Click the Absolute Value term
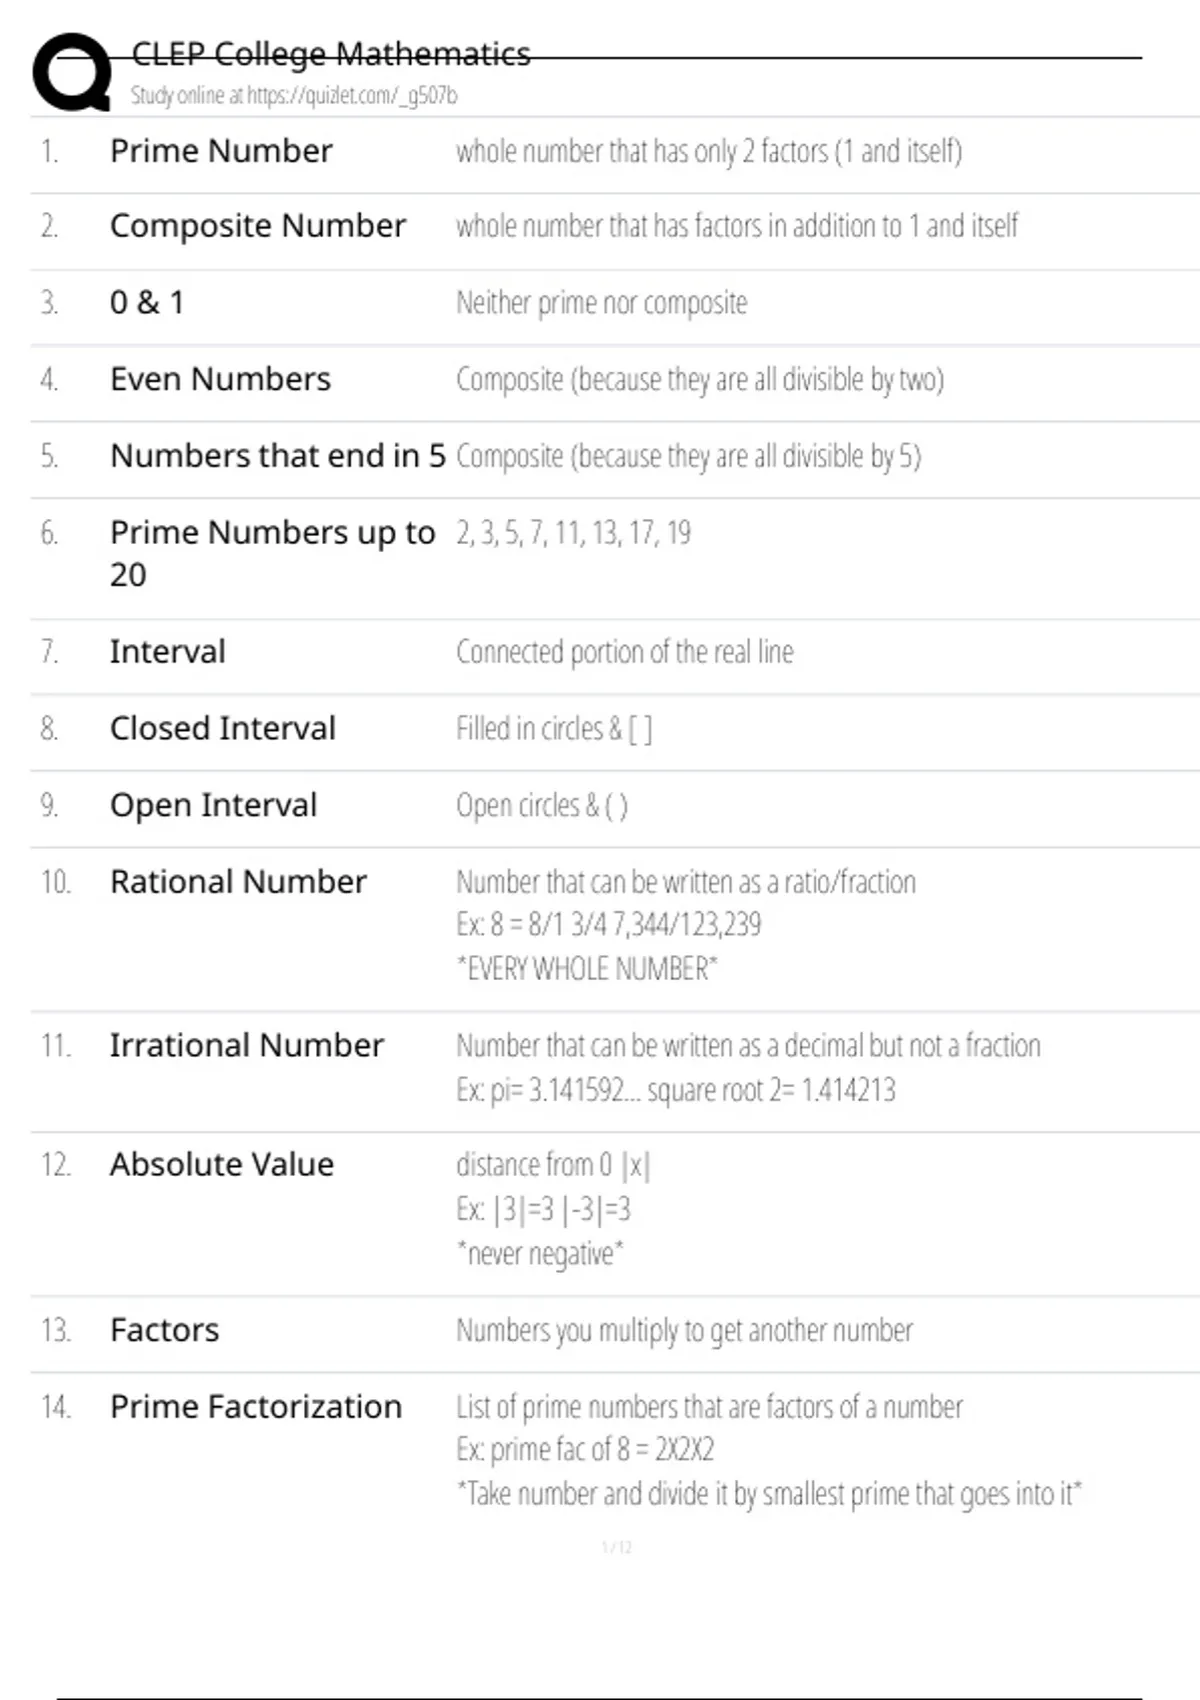The height and width of the screenshot is (1700, 1200). [x=222, y=1165]
